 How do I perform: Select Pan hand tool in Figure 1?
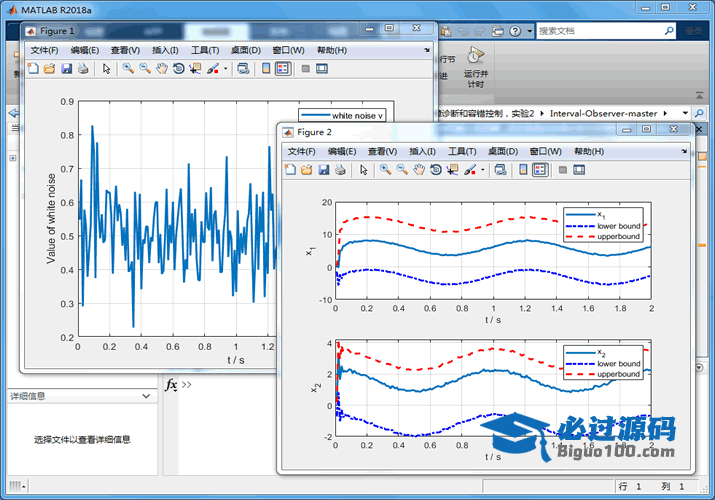(x=162, y=69)
